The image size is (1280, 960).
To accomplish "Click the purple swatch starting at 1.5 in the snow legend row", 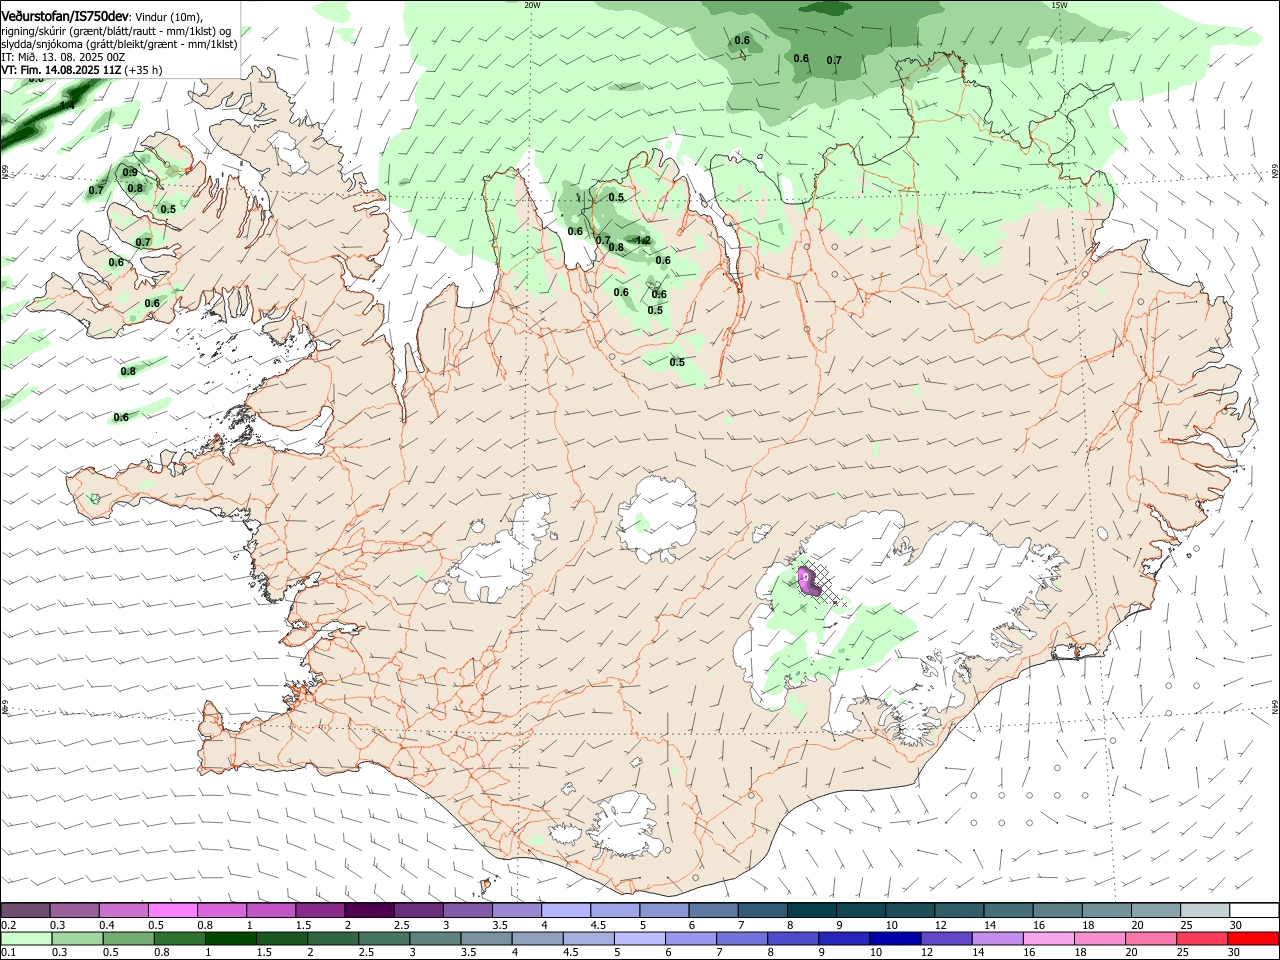I will tap(318, 910).
